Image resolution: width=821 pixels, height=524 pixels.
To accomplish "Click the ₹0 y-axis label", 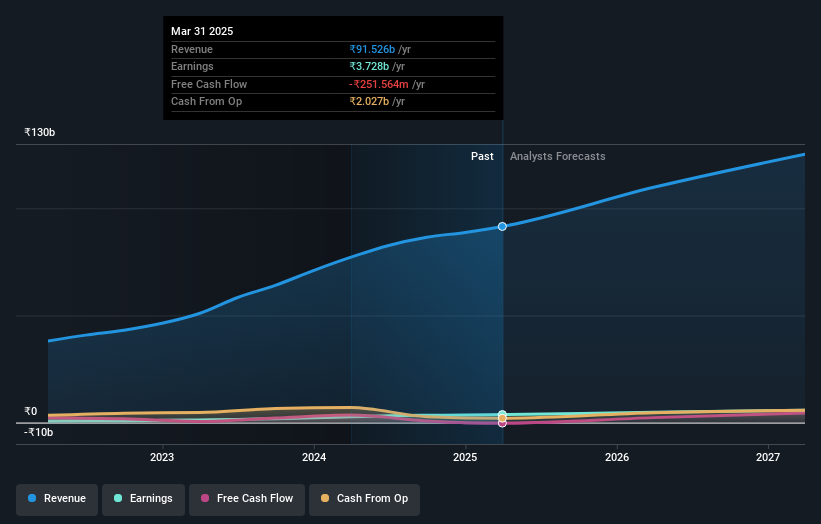I will [x=30, y=411].
